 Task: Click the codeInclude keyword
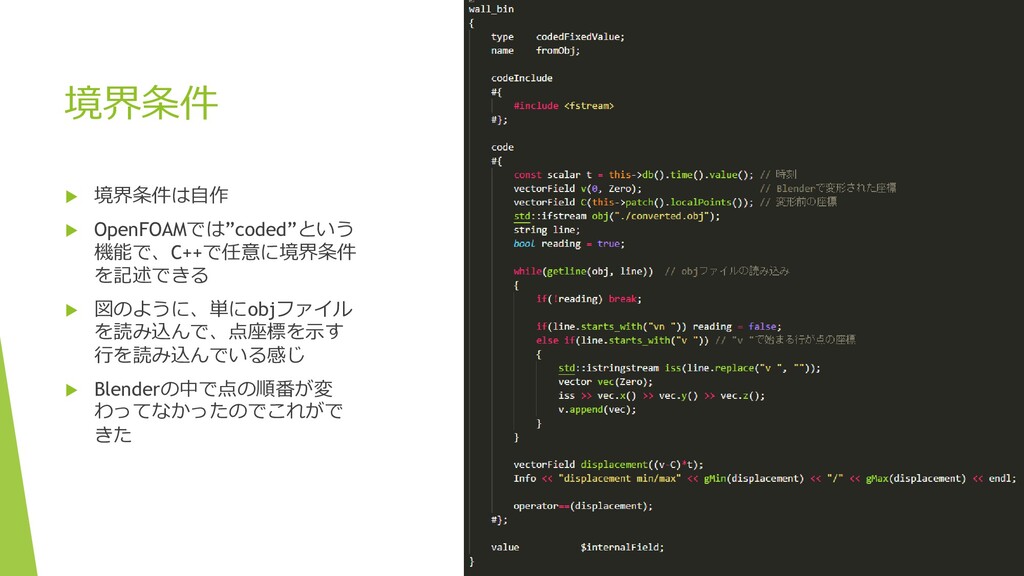pos(522,78)
